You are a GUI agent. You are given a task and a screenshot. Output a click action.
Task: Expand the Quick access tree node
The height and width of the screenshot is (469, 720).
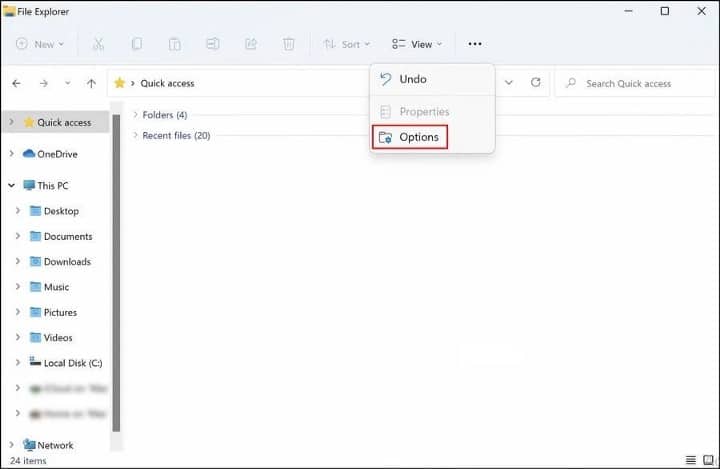click(11, 122)
